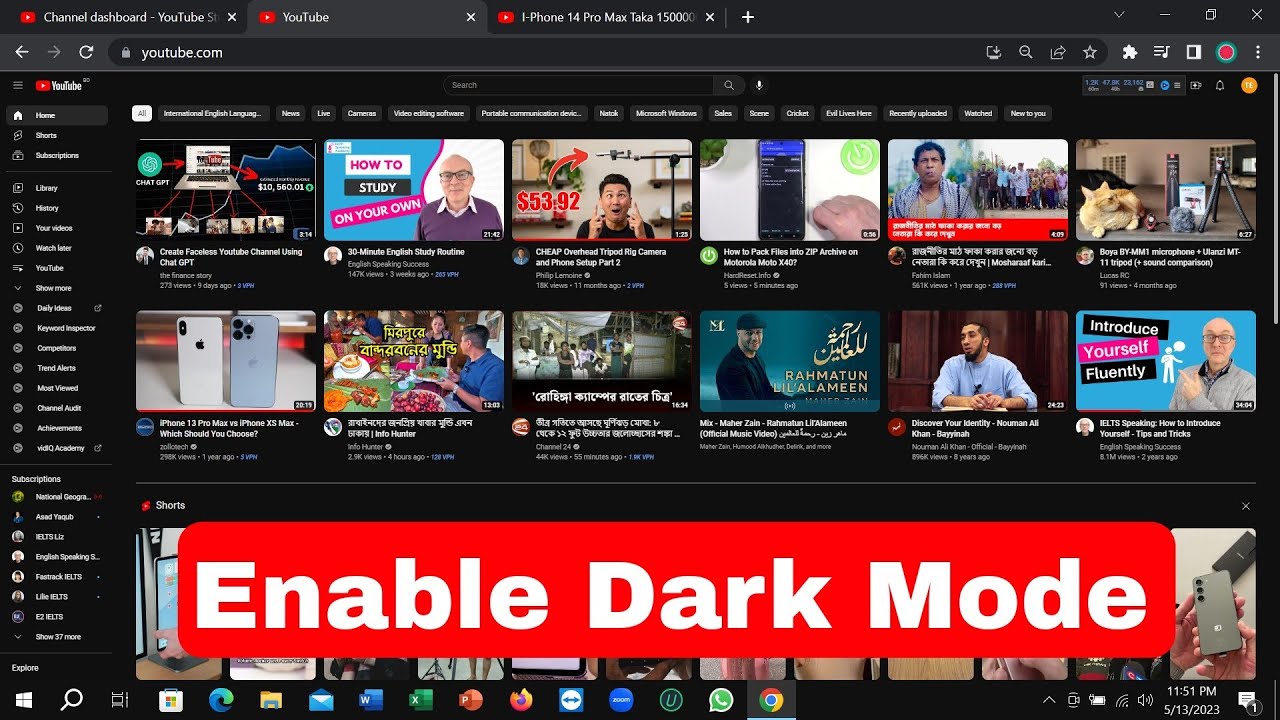Open IELTS Liz subscription channel
Screen dimensions: 1280x720
coord(57,537)
